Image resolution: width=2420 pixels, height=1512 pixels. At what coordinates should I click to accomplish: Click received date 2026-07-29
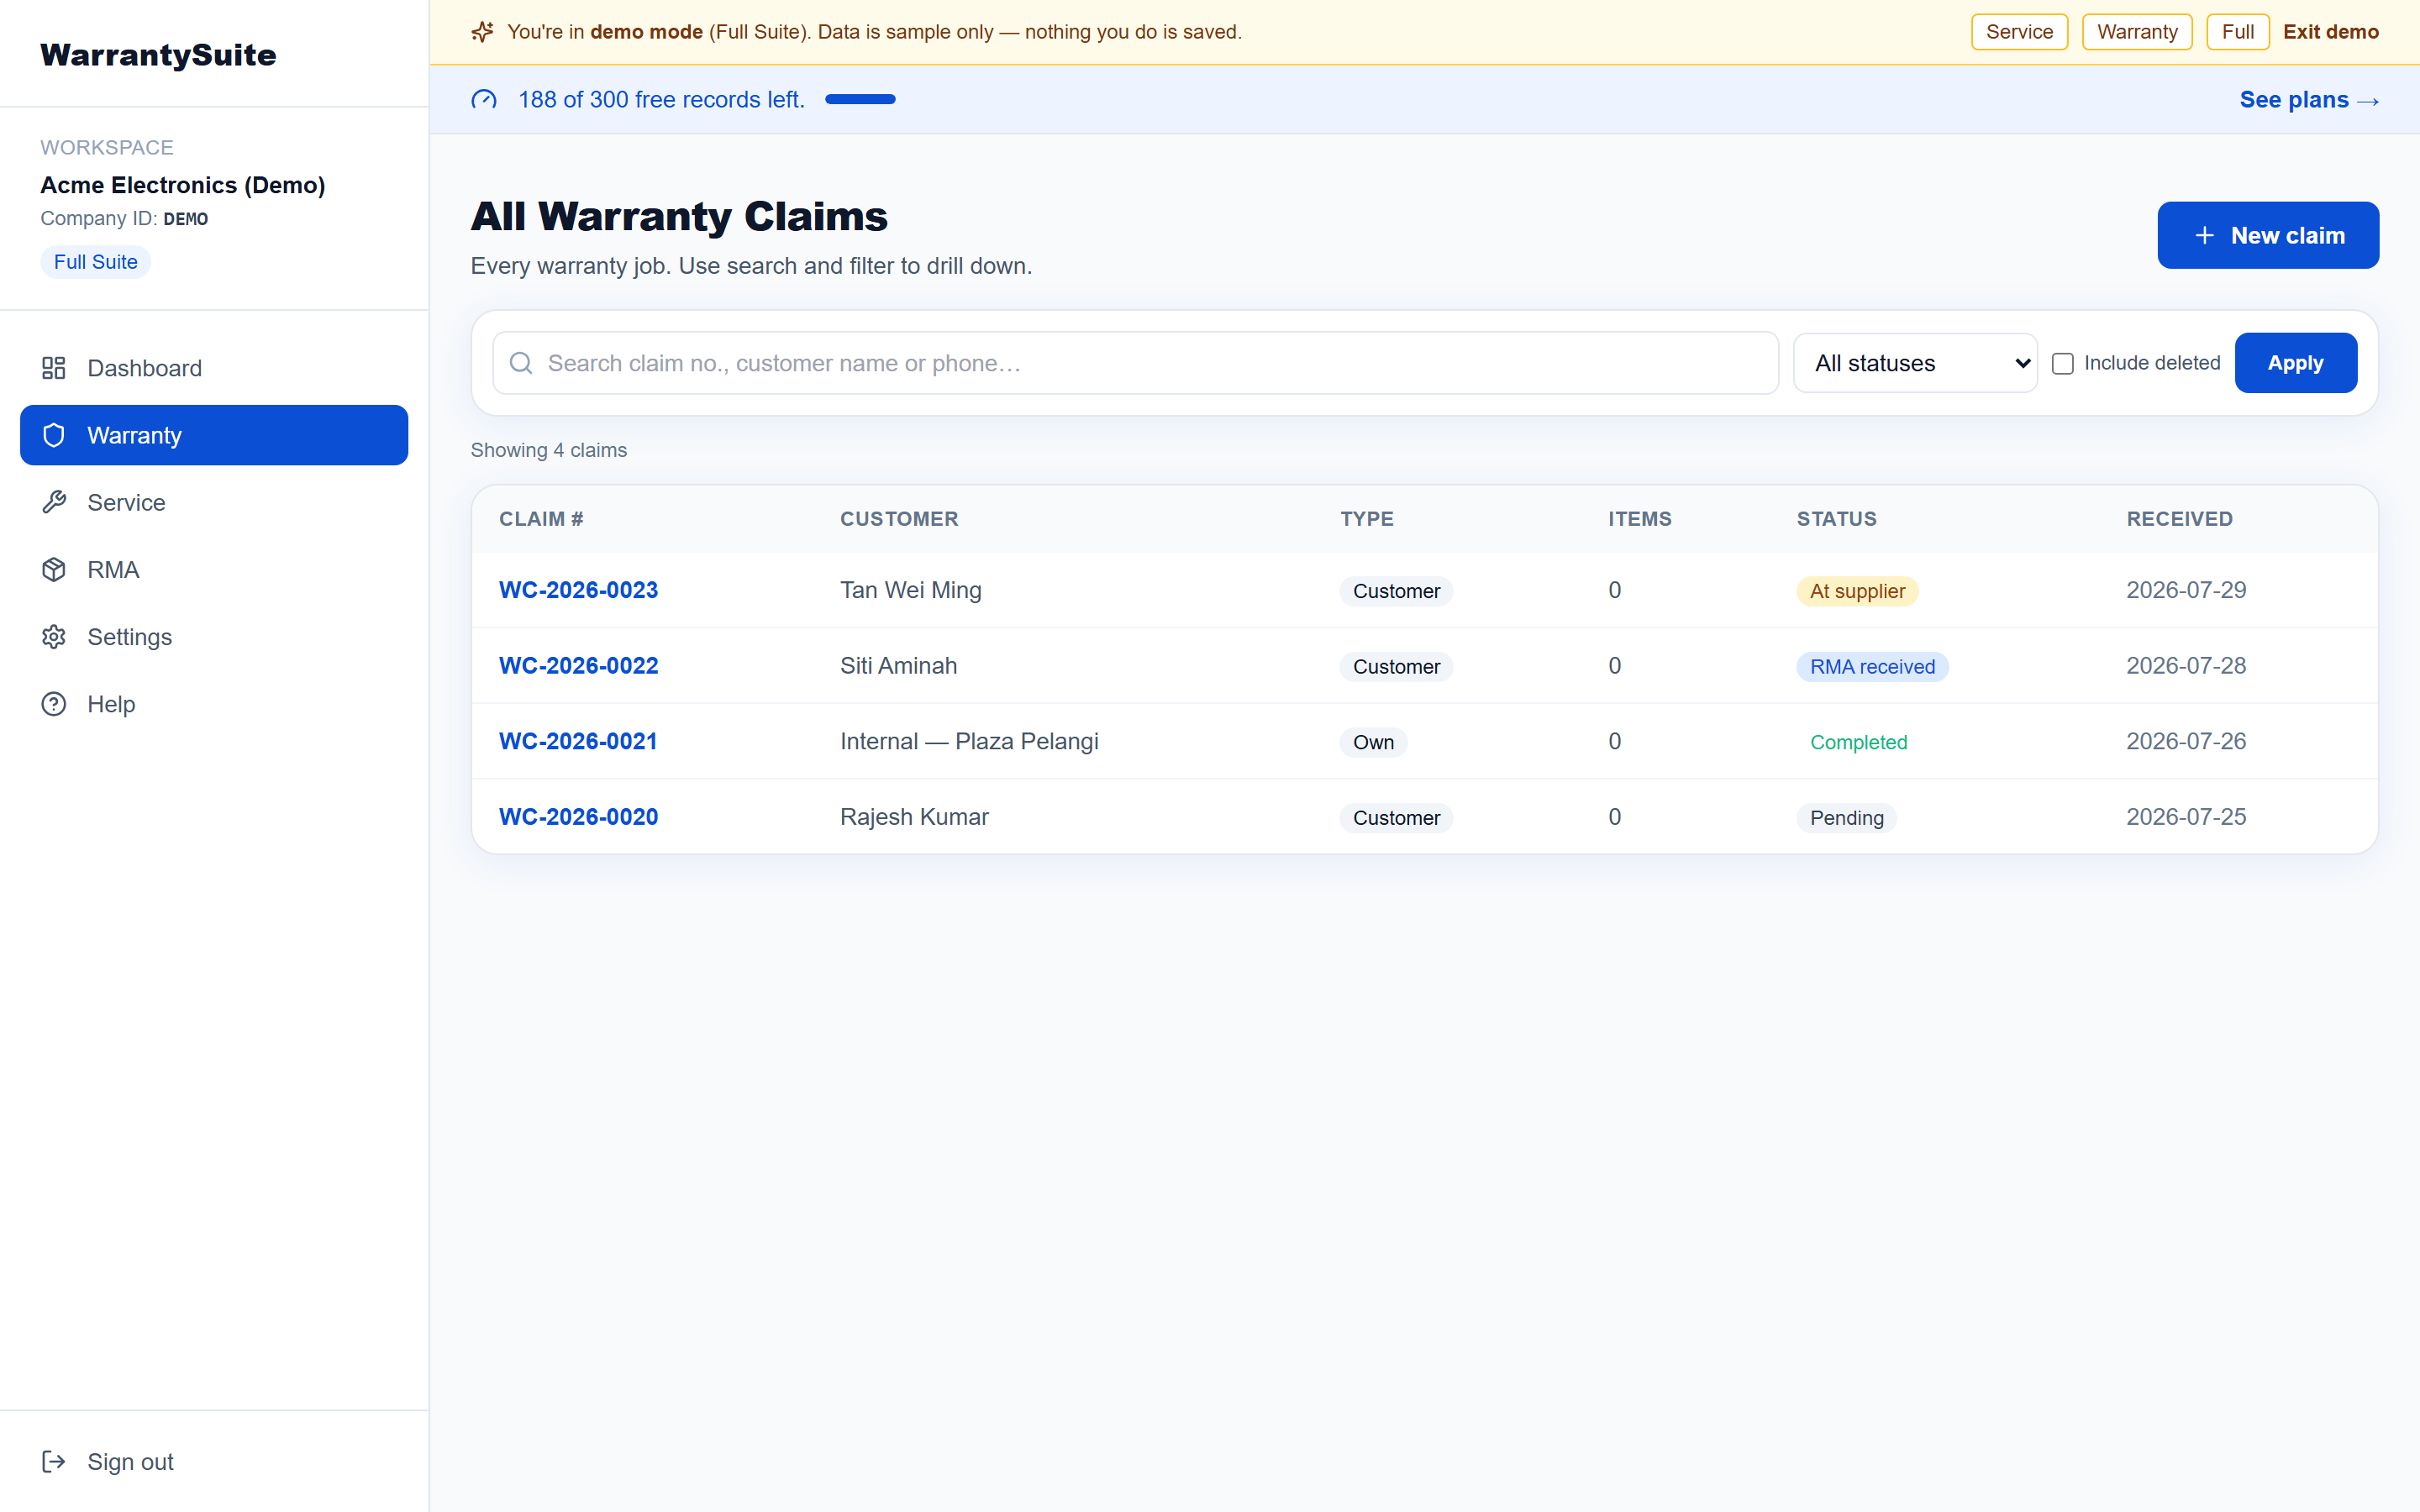2186,590
